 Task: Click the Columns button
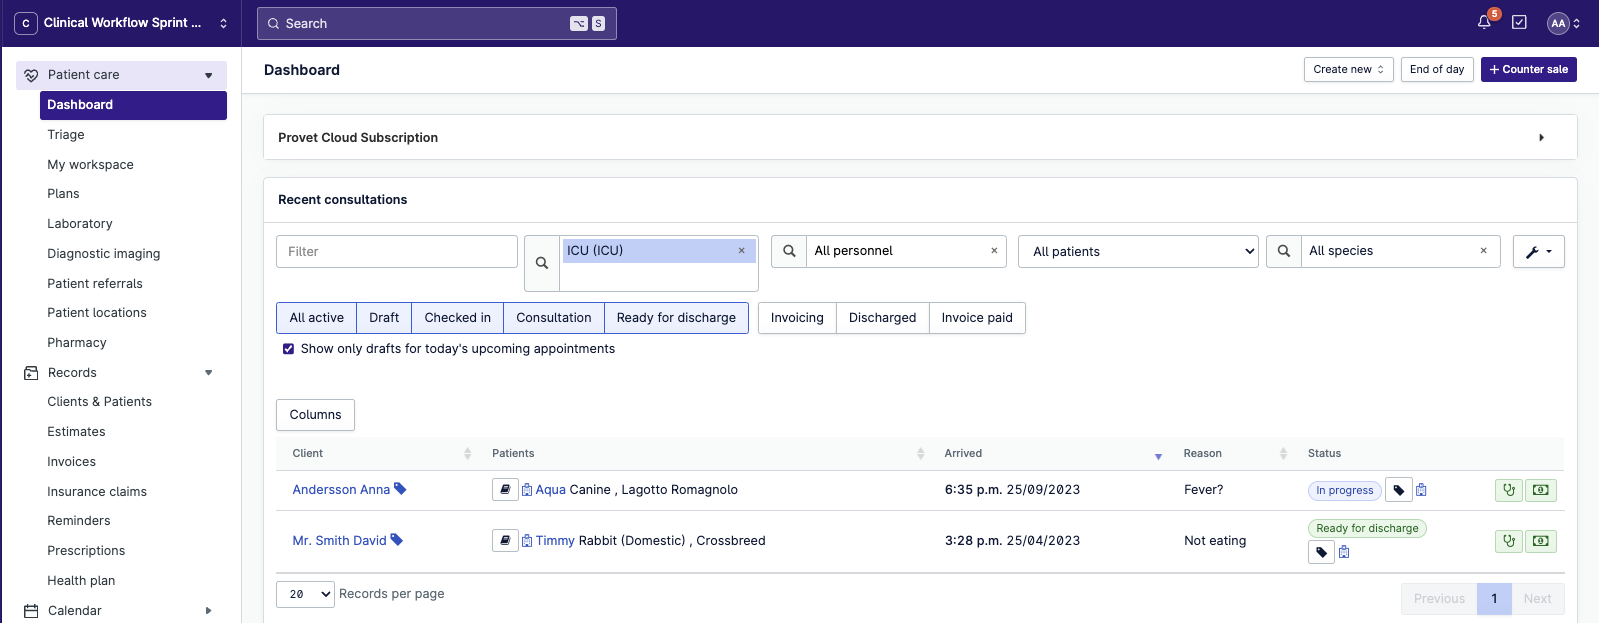click(x=315, y=415)
